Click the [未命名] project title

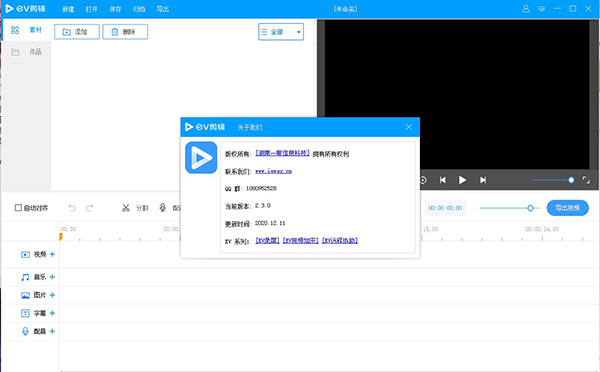pos(346,9)
